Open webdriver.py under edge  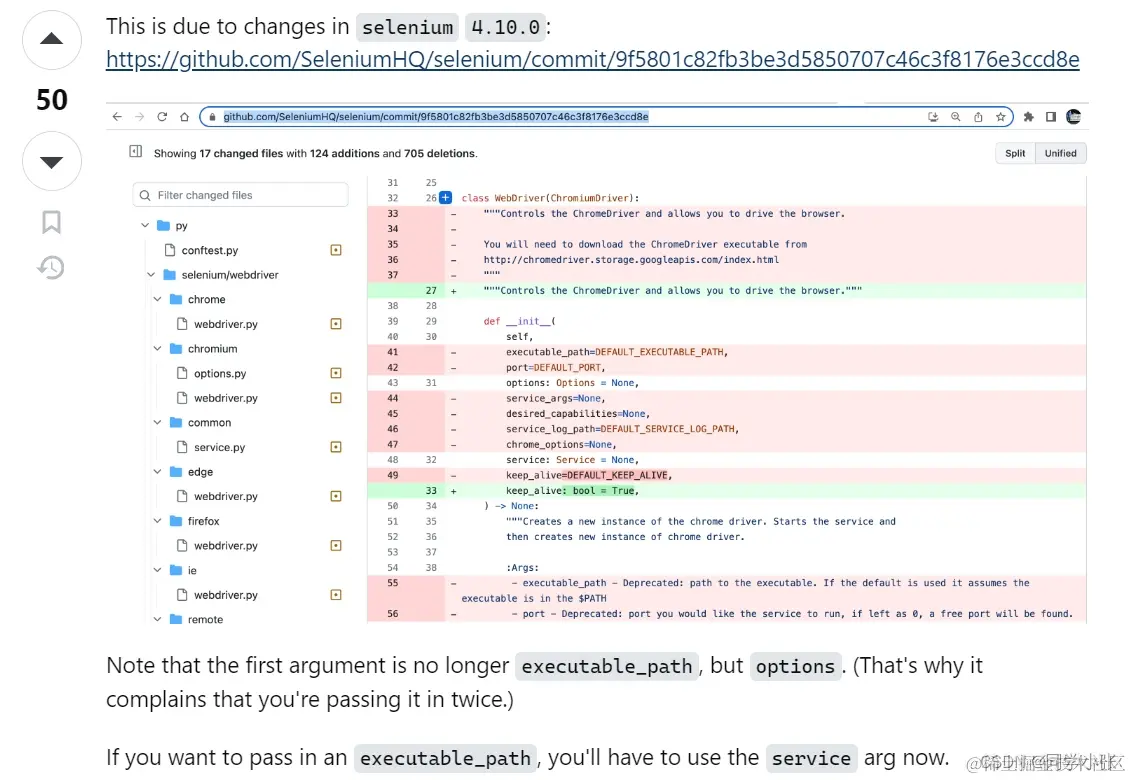click(x=225, y=496)
